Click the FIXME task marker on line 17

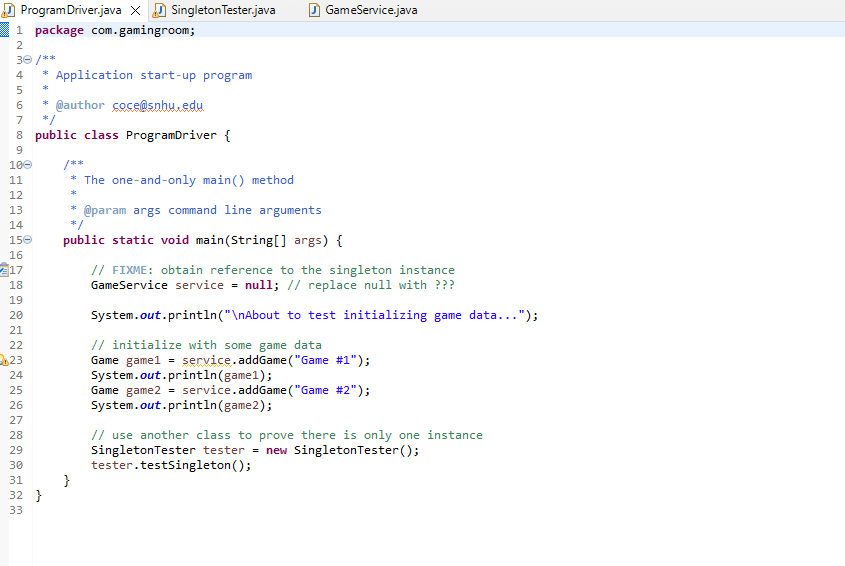coord(4,269)
